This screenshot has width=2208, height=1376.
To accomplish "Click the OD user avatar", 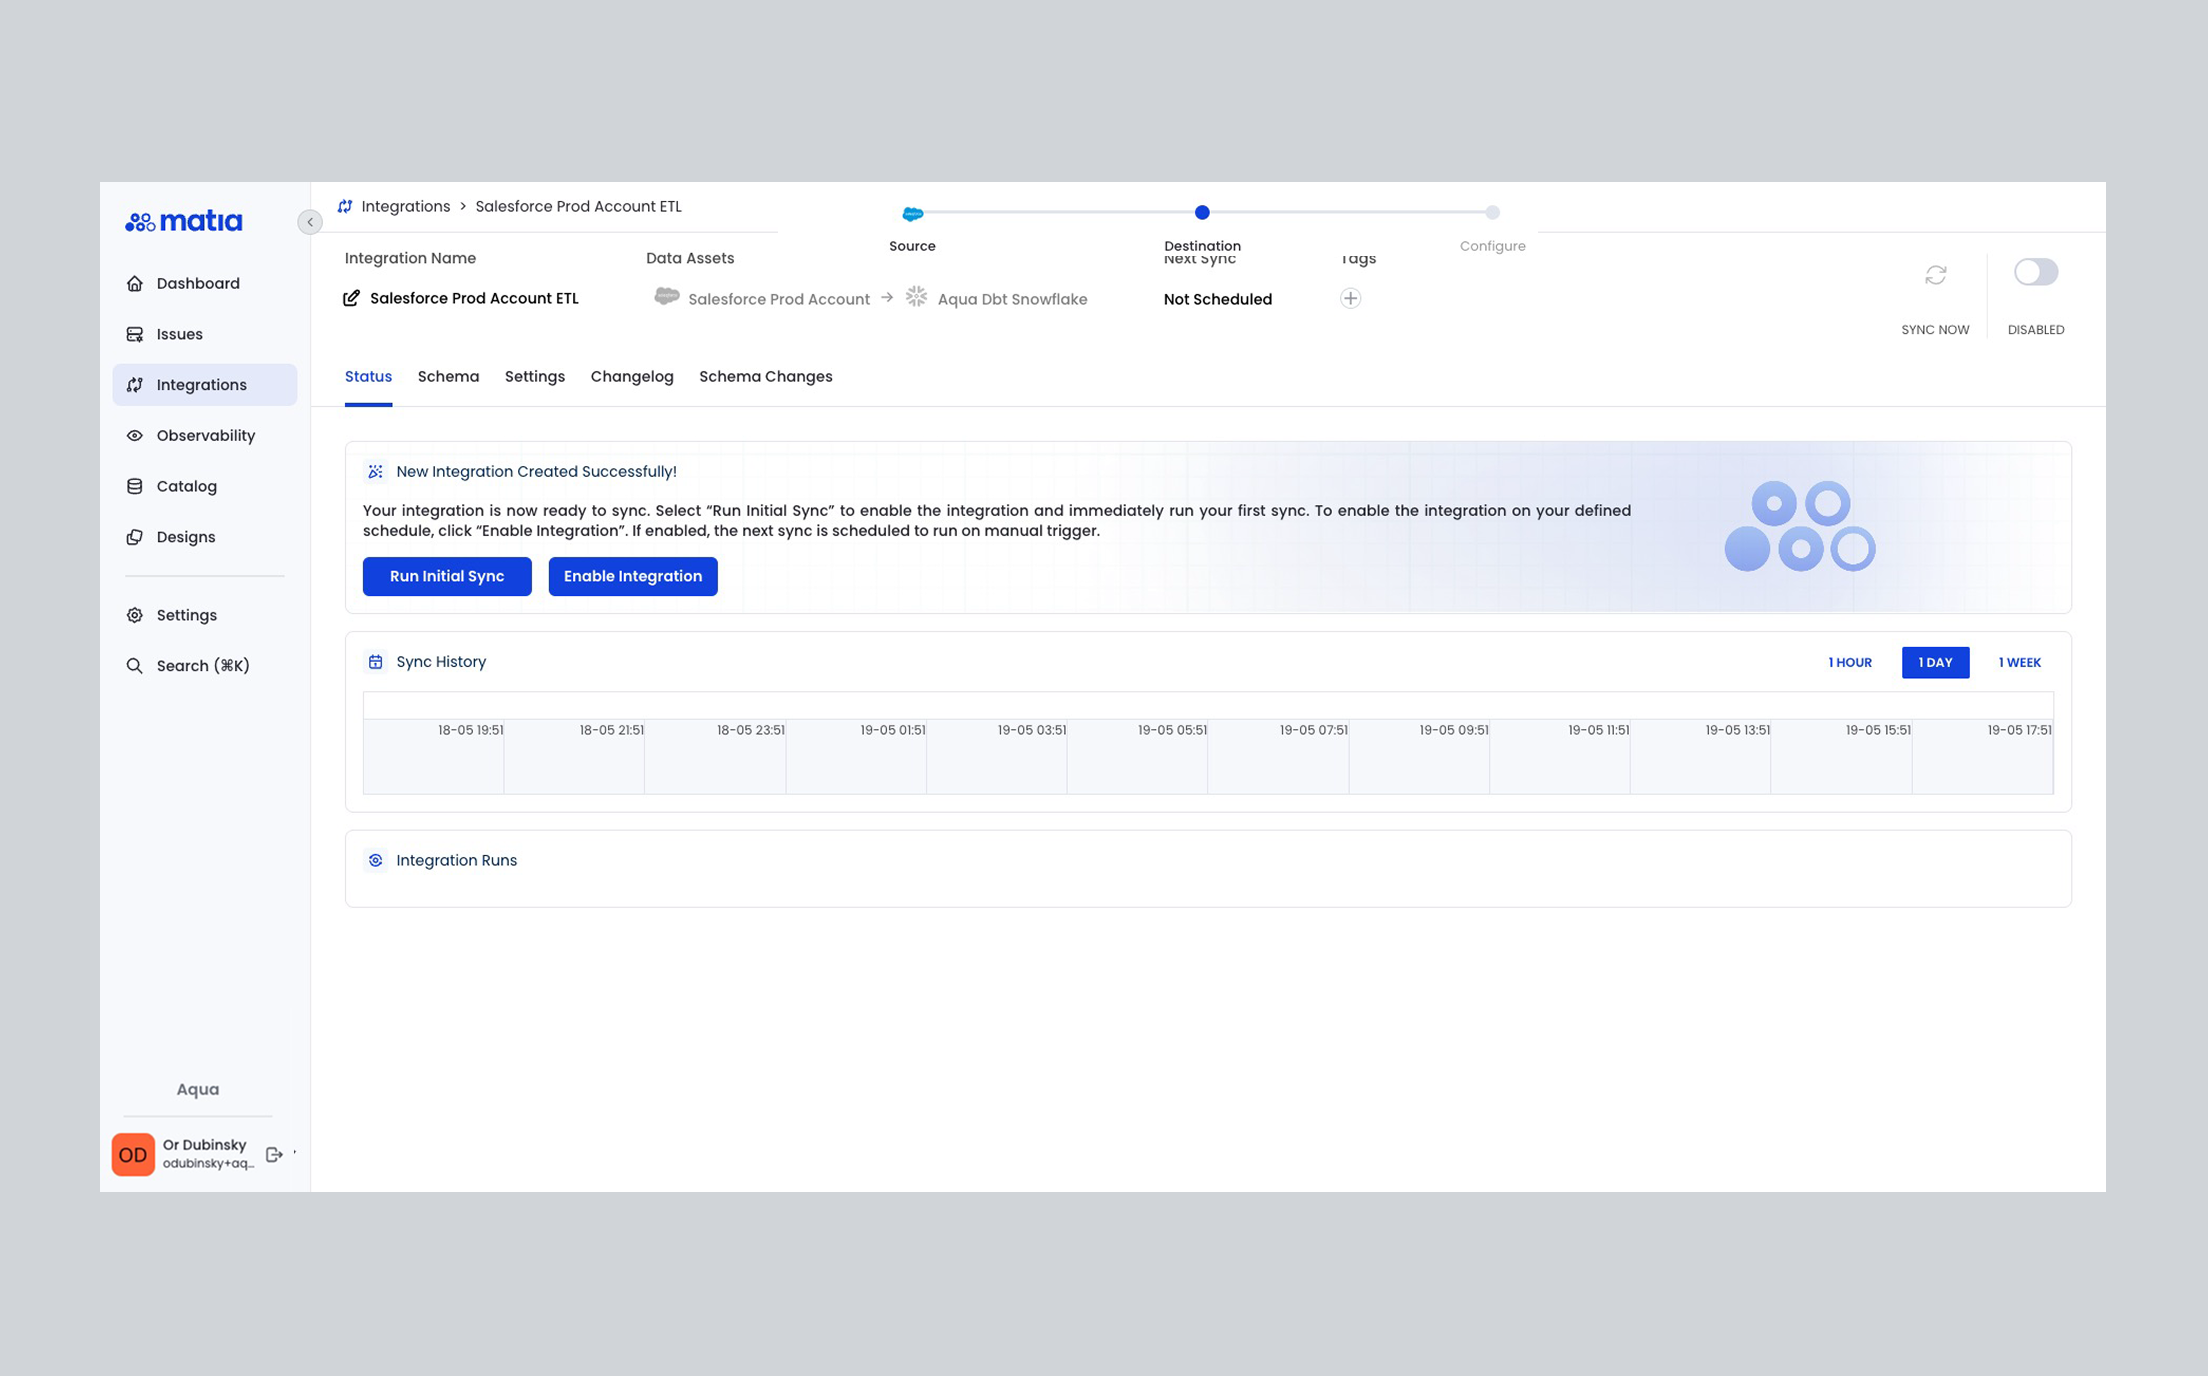I will [x=133, y=1154].
